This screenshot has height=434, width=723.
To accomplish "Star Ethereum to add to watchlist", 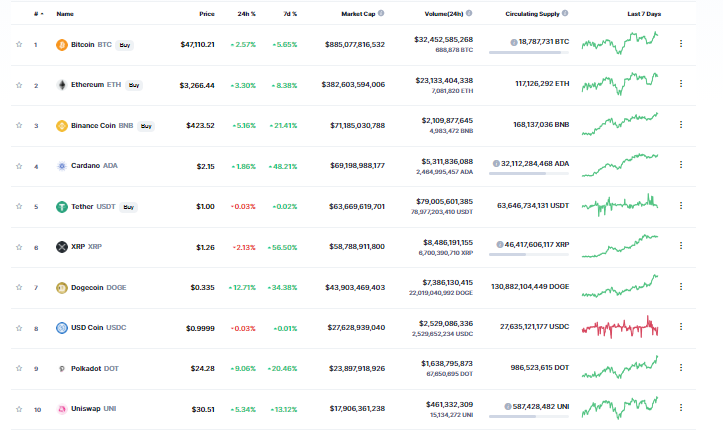I will coord(19,85).
